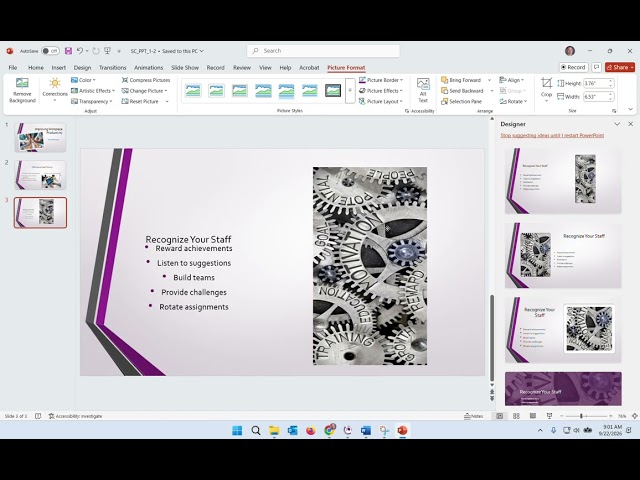Click the Width size field
640x480 pixels.
point(598,97)
